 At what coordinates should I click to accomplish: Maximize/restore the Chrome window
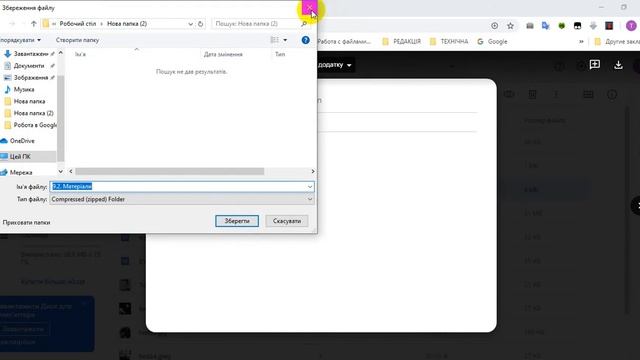[x=624, y=7]
